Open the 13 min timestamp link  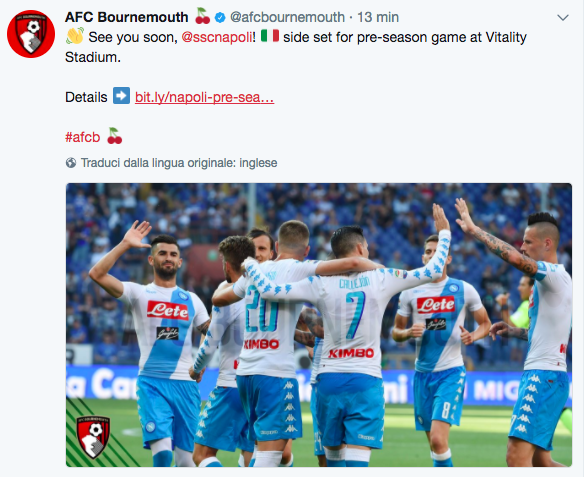pos(378,17)
